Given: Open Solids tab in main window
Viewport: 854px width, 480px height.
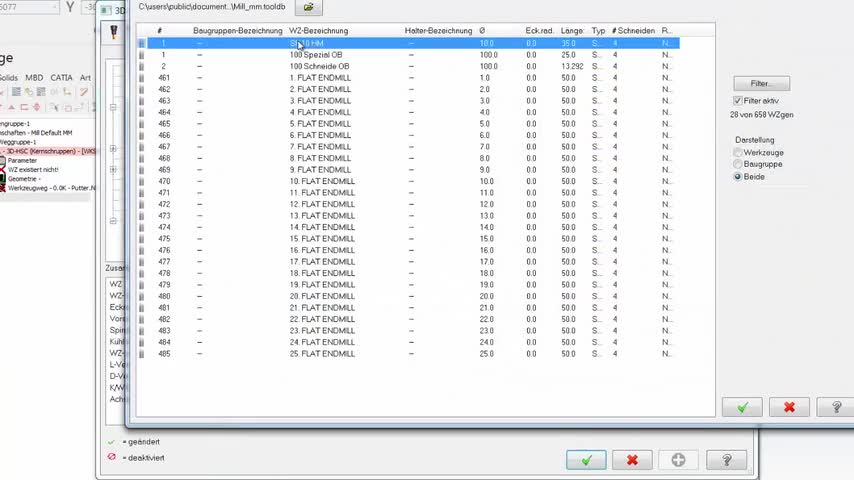Looking at the screenshot, I should pos(9,78).
